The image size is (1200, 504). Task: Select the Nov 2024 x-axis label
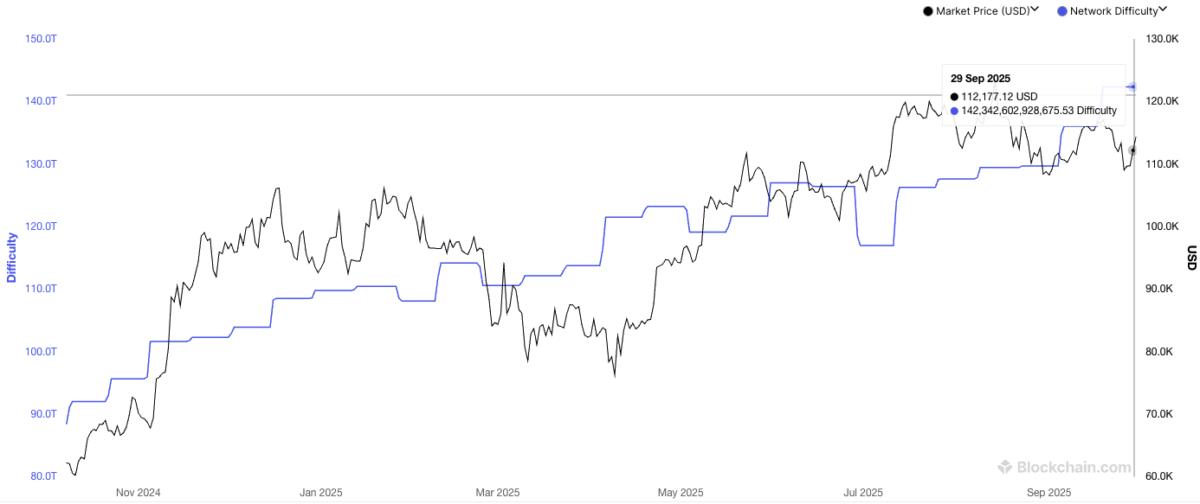[x=138, y=492]
